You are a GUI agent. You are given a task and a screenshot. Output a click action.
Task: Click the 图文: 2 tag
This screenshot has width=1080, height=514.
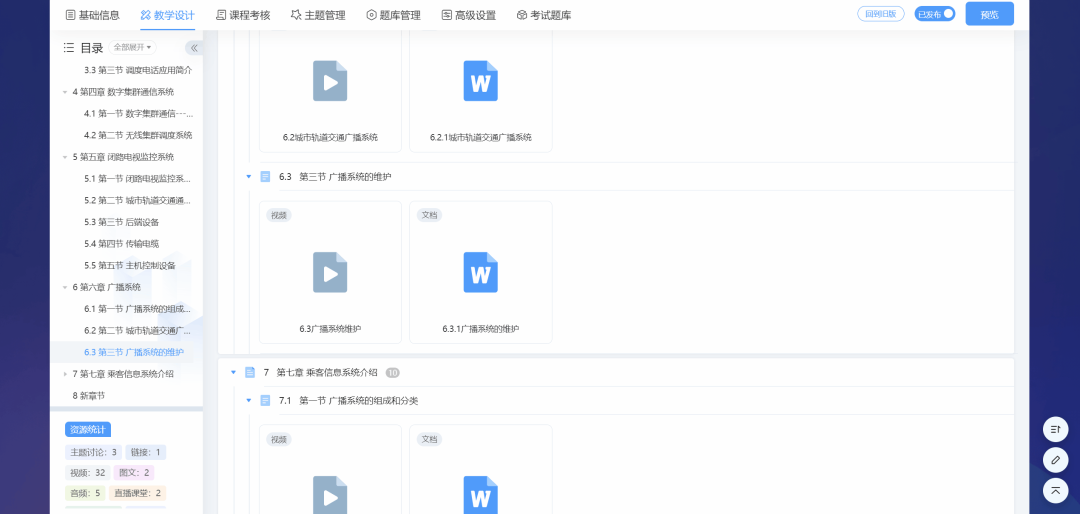134,473
